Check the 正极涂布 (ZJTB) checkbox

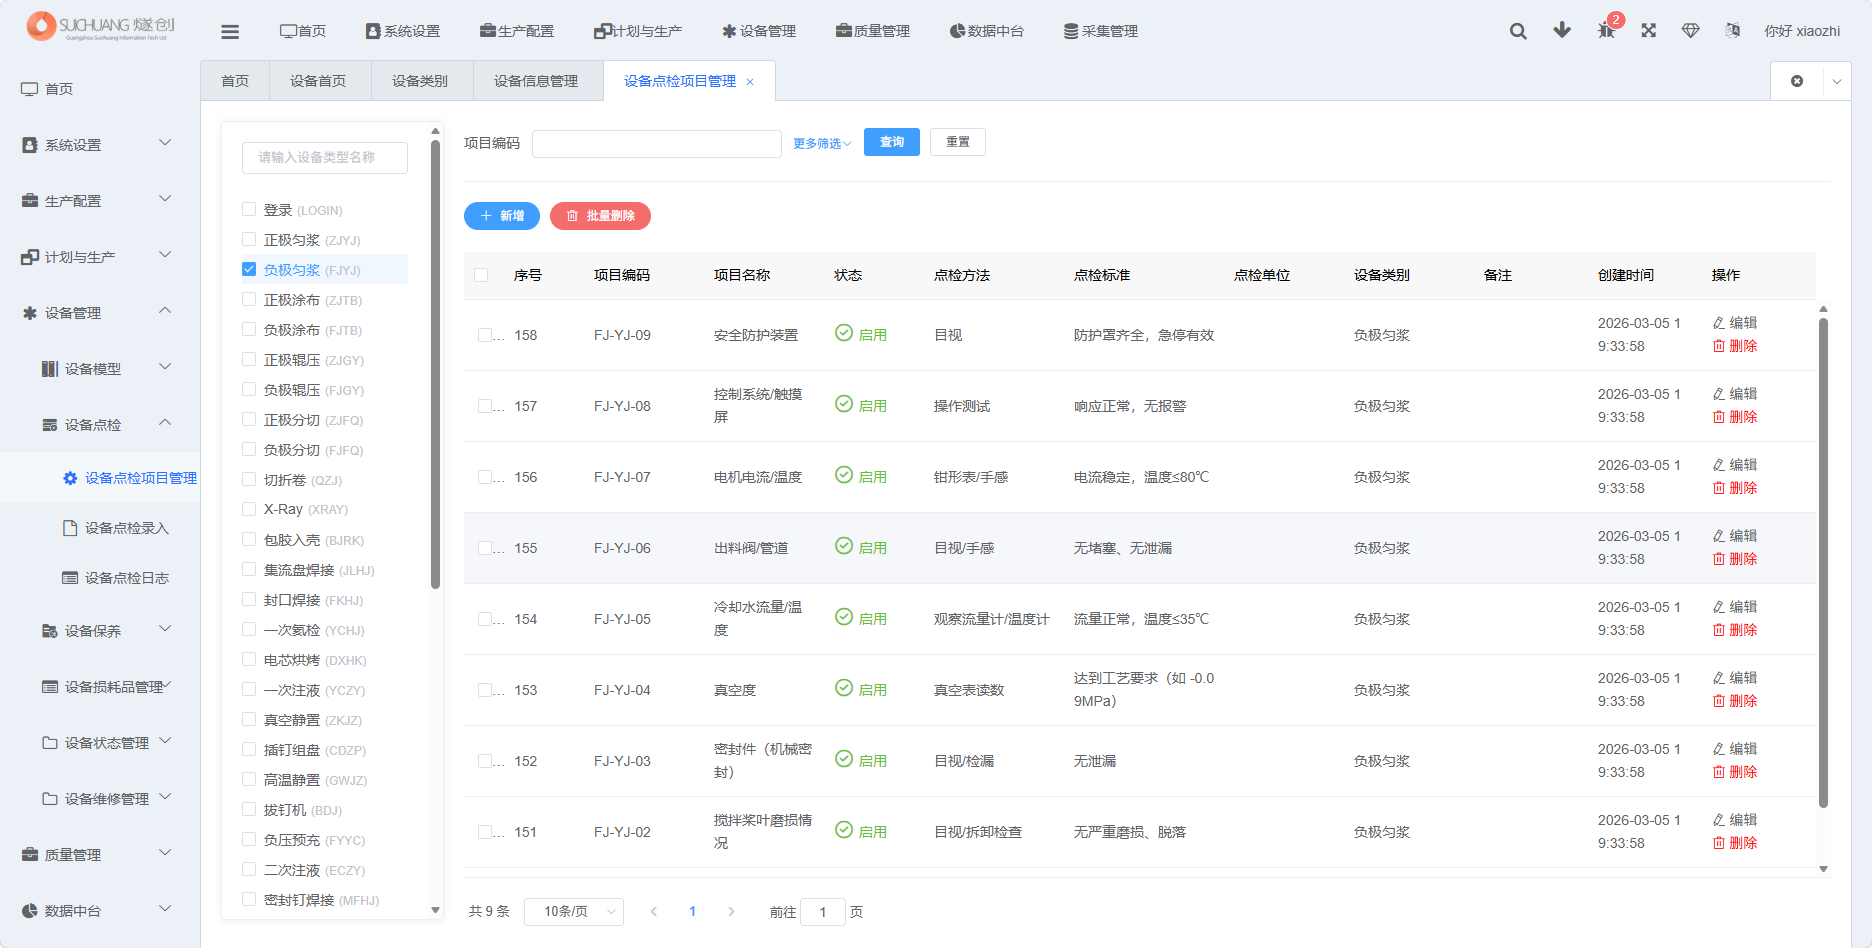249,299
